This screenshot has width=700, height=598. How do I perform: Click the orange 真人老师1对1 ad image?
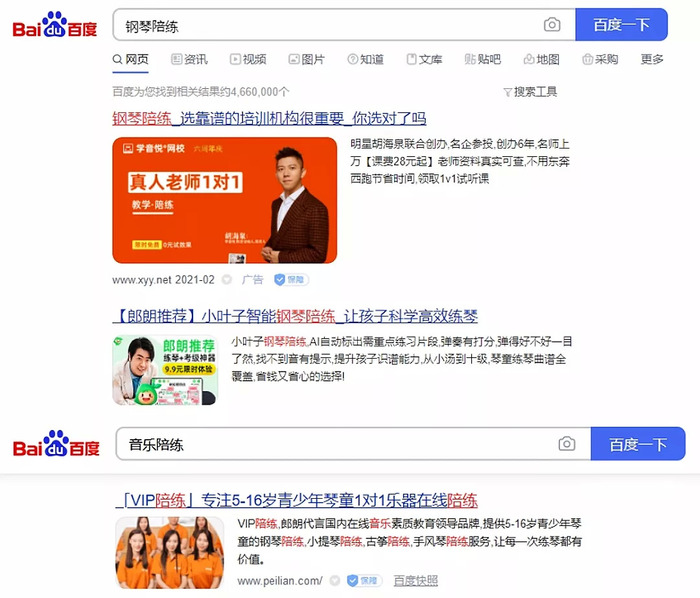[x=225, y=200]
